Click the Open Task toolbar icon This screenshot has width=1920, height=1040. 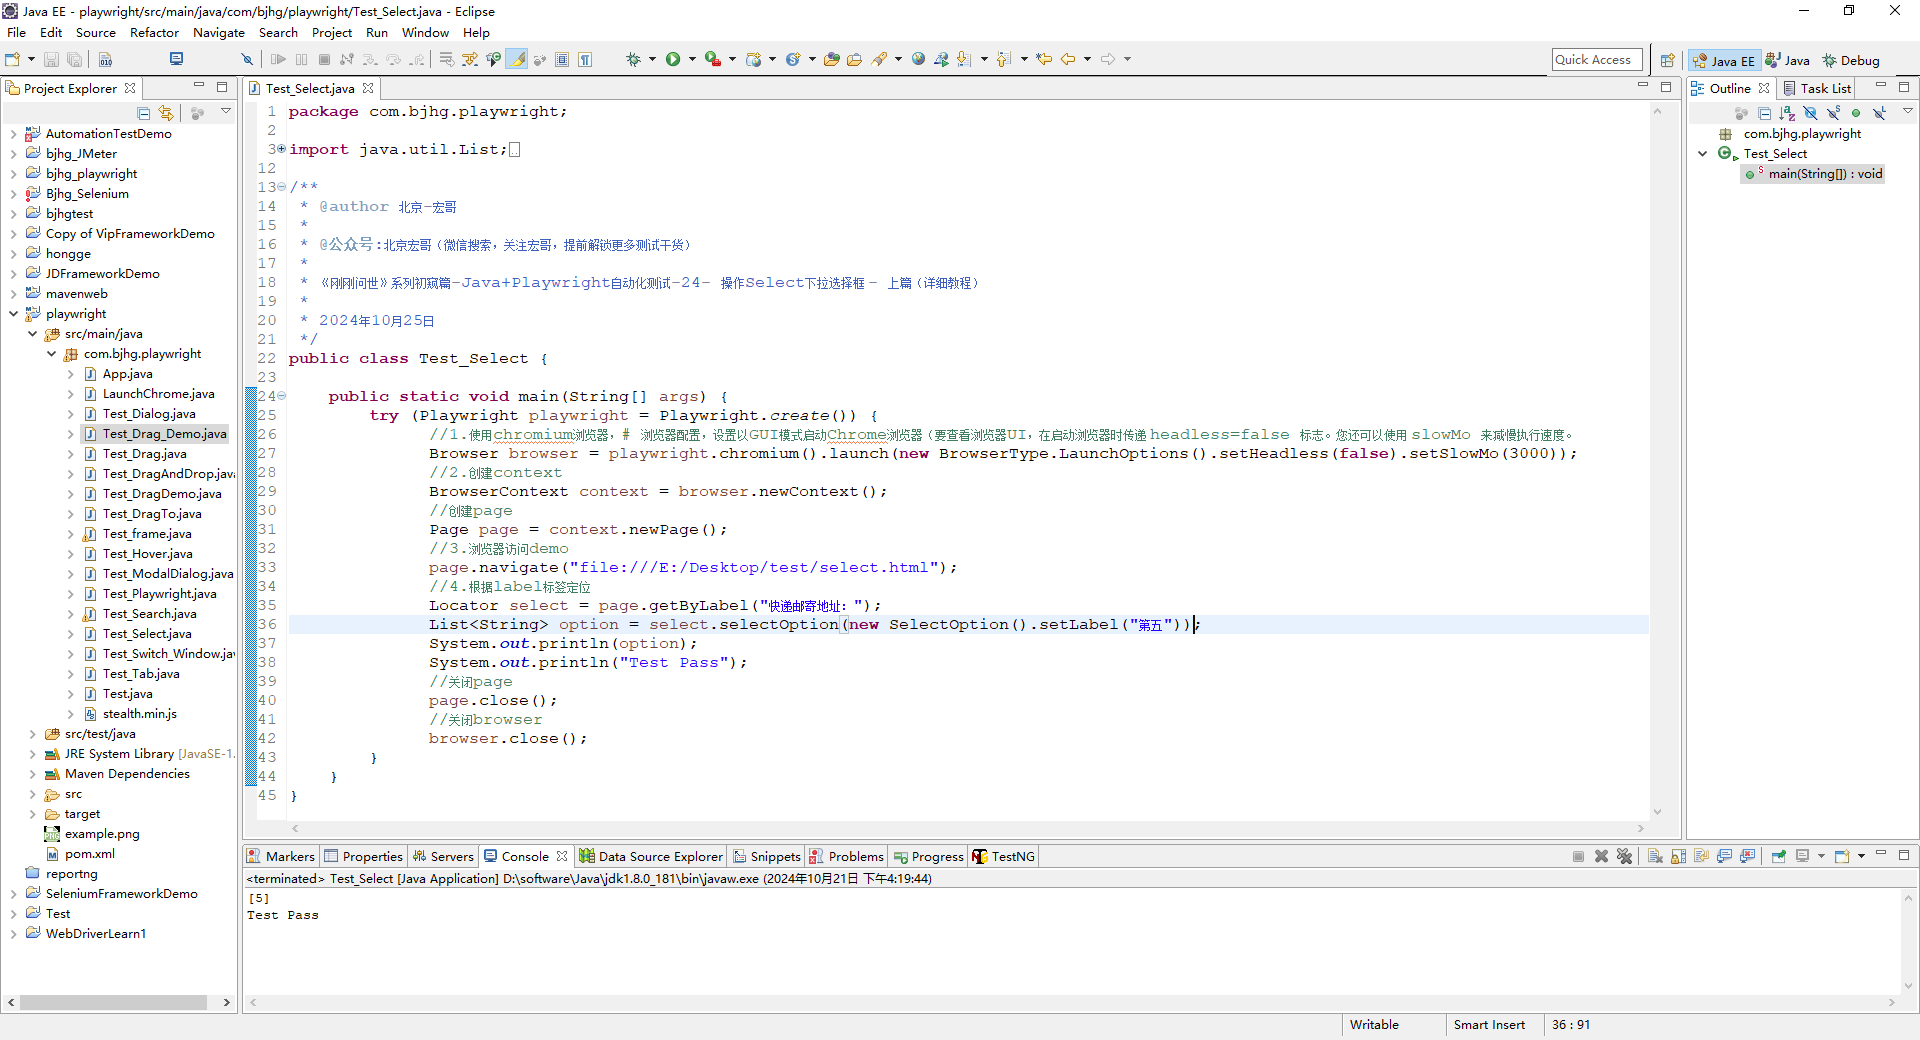click(x=854, y=59)
